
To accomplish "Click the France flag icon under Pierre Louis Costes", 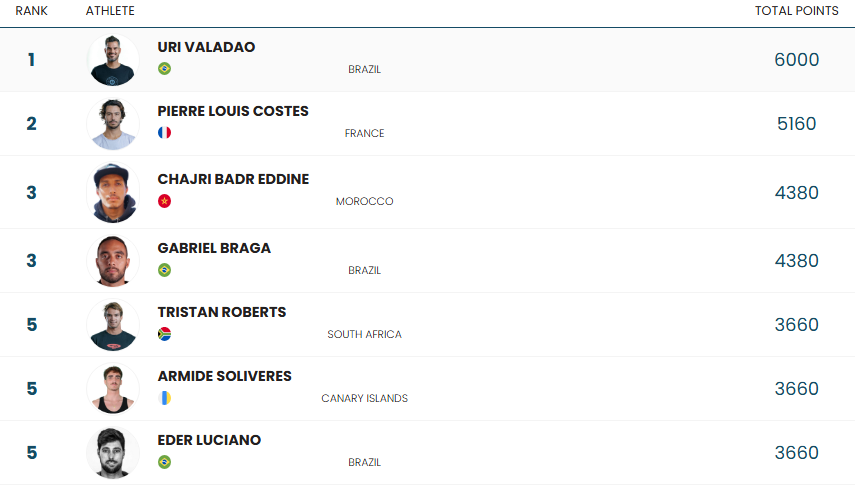I will pyautogui.click(x=164, y=133).
